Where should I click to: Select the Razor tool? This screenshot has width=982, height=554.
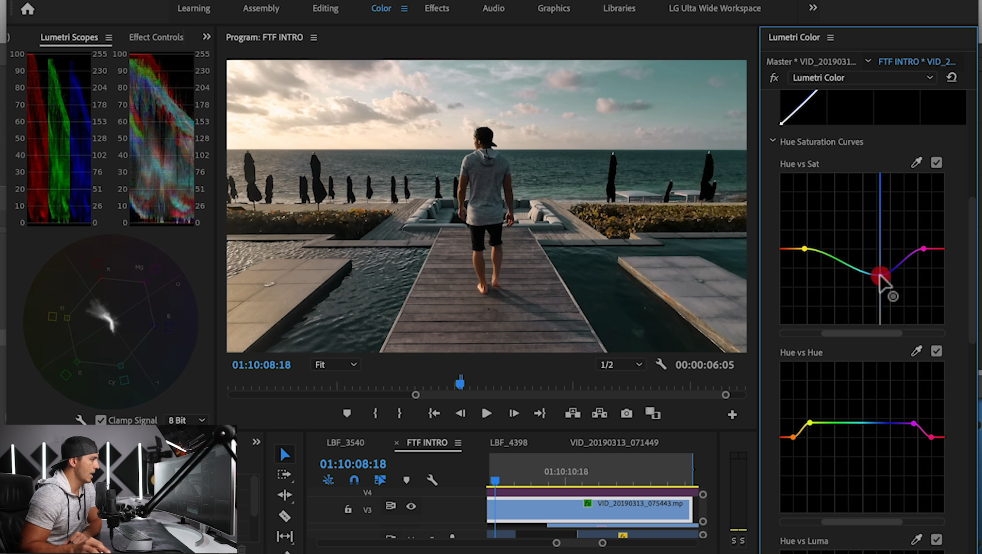pos(285,516)
